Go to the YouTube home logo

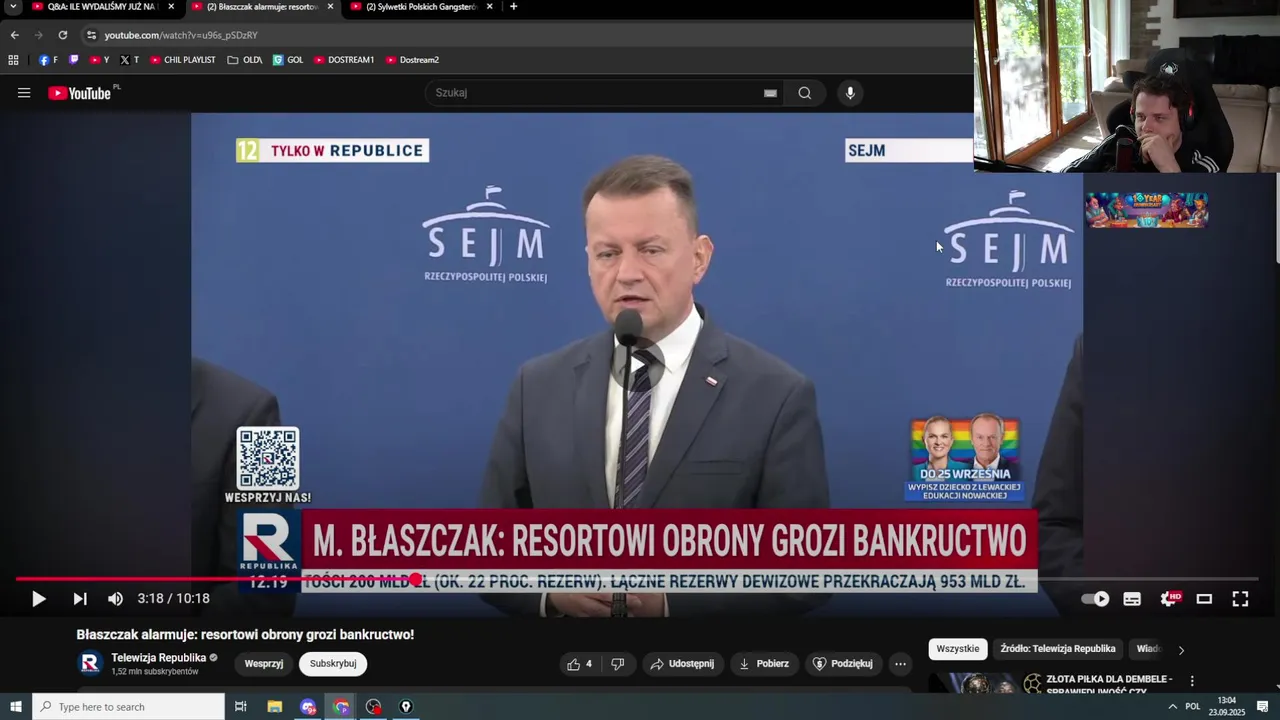tap(80, 93)
